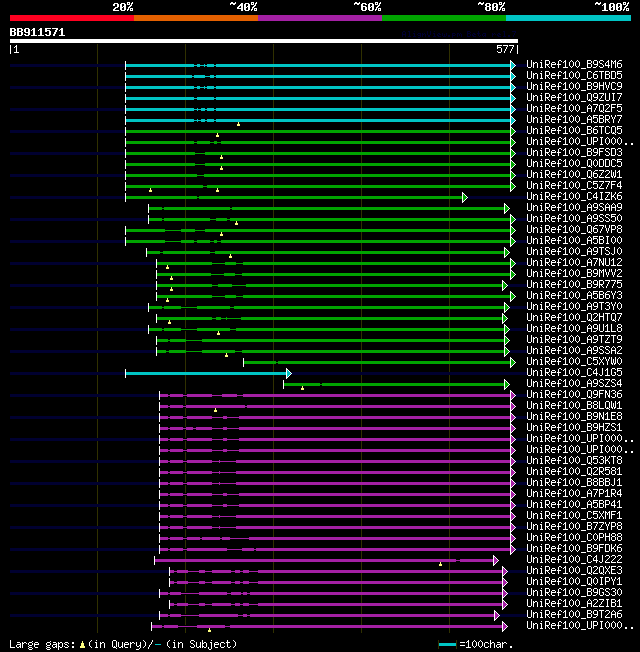The image size is (640, 652).
Task: Click the arrowhead ending the B9S4M6 alignment bar
Action: [x=513, y=65]
